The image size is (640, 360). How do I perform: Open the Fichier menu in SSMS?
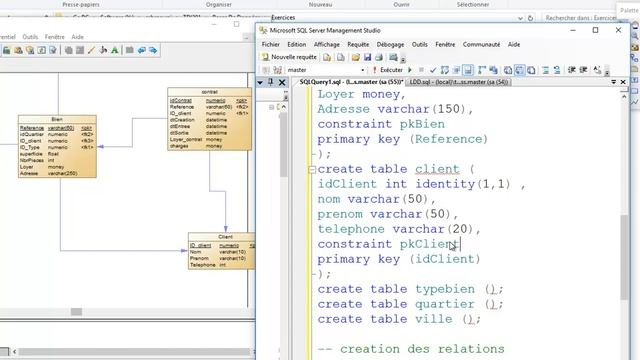coord(271,44)
